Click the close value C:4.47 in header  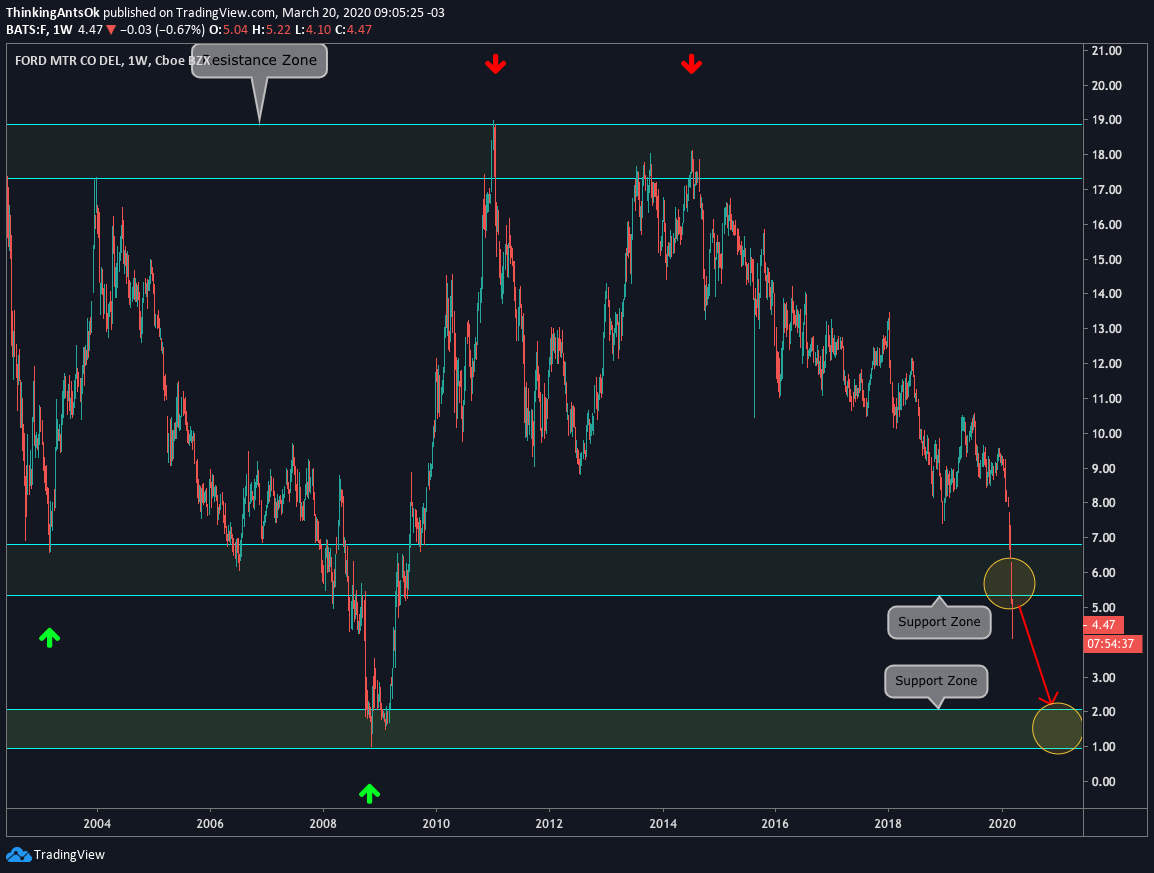[353, 30]
